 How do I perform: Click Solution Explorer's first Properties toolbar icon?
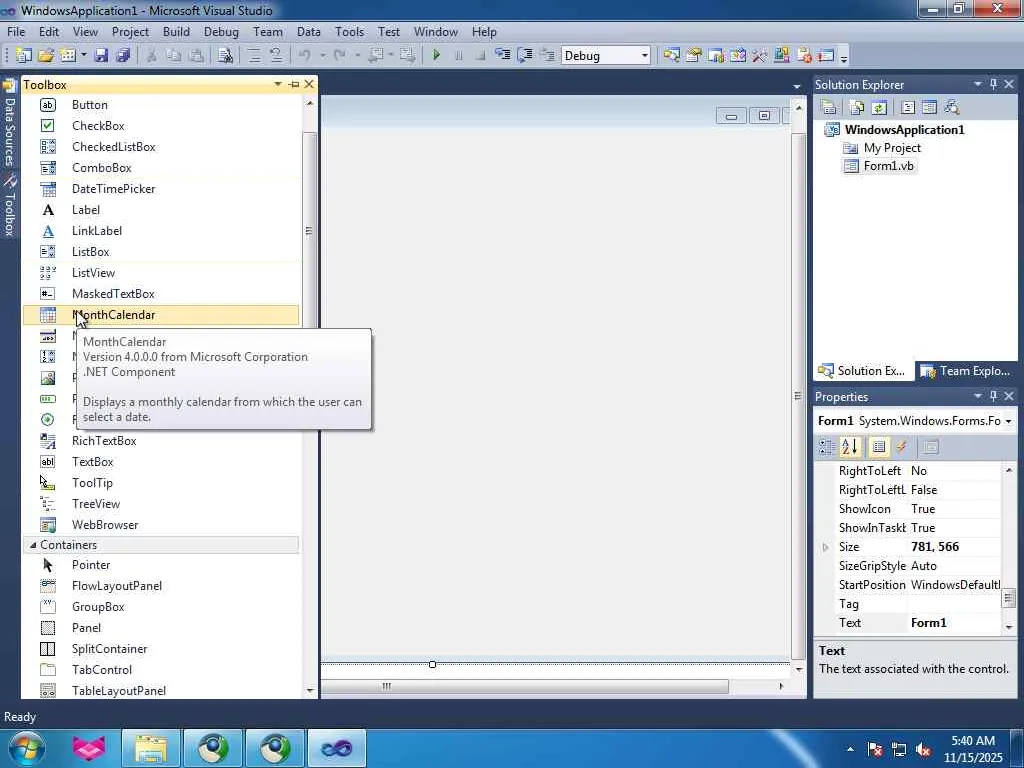click(x=829, y=108)
